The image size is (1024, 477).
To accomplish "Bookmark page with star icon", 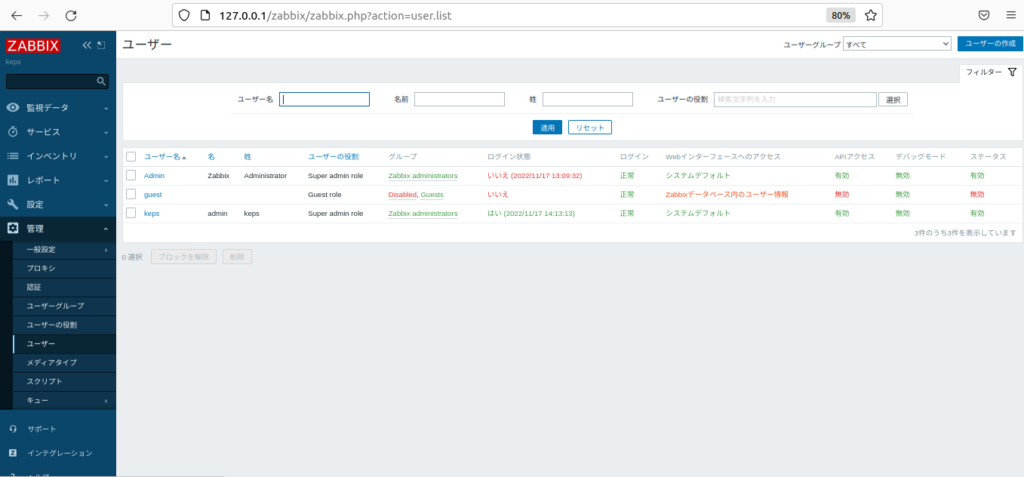I will pos(871,16).
